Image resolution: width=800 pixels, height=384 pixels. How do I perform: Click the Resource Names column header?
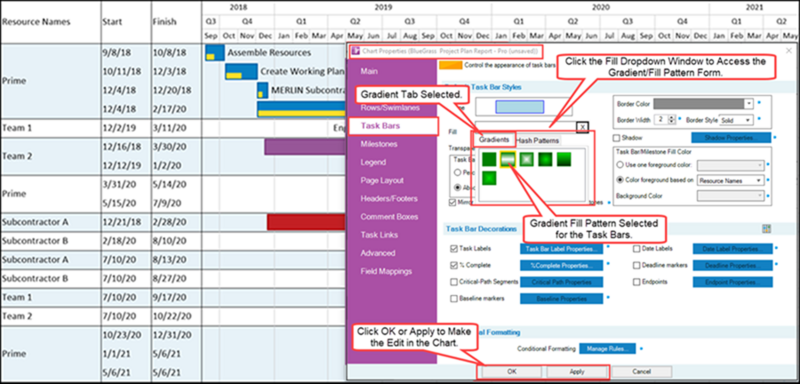tap(50, 22)
